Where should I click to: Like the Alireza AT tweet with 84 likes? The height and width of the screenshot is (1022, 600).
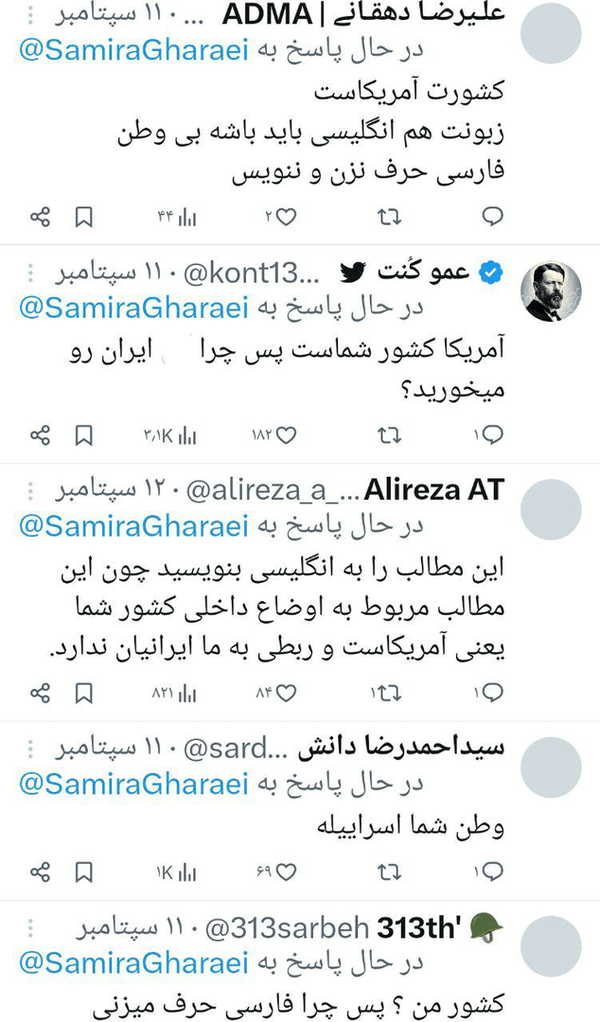(286, 693)
